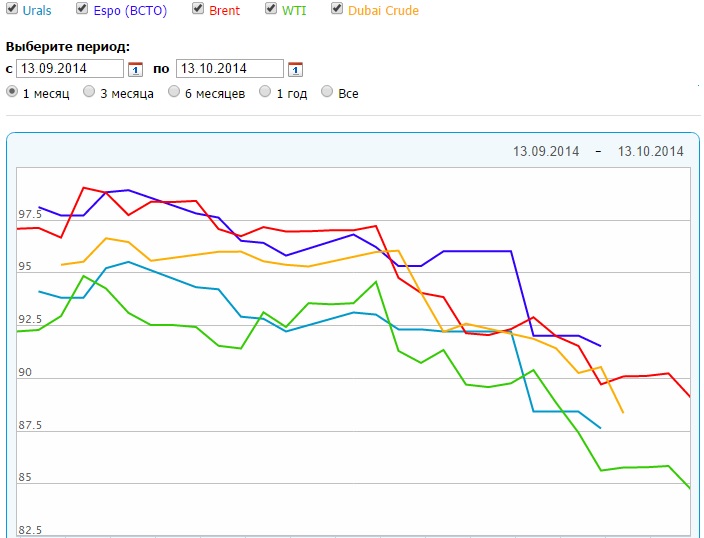Focus the end date field 13.10.2014
Image resolution: width=704 pixels, height=538 pixels.
tap(230, 69)
